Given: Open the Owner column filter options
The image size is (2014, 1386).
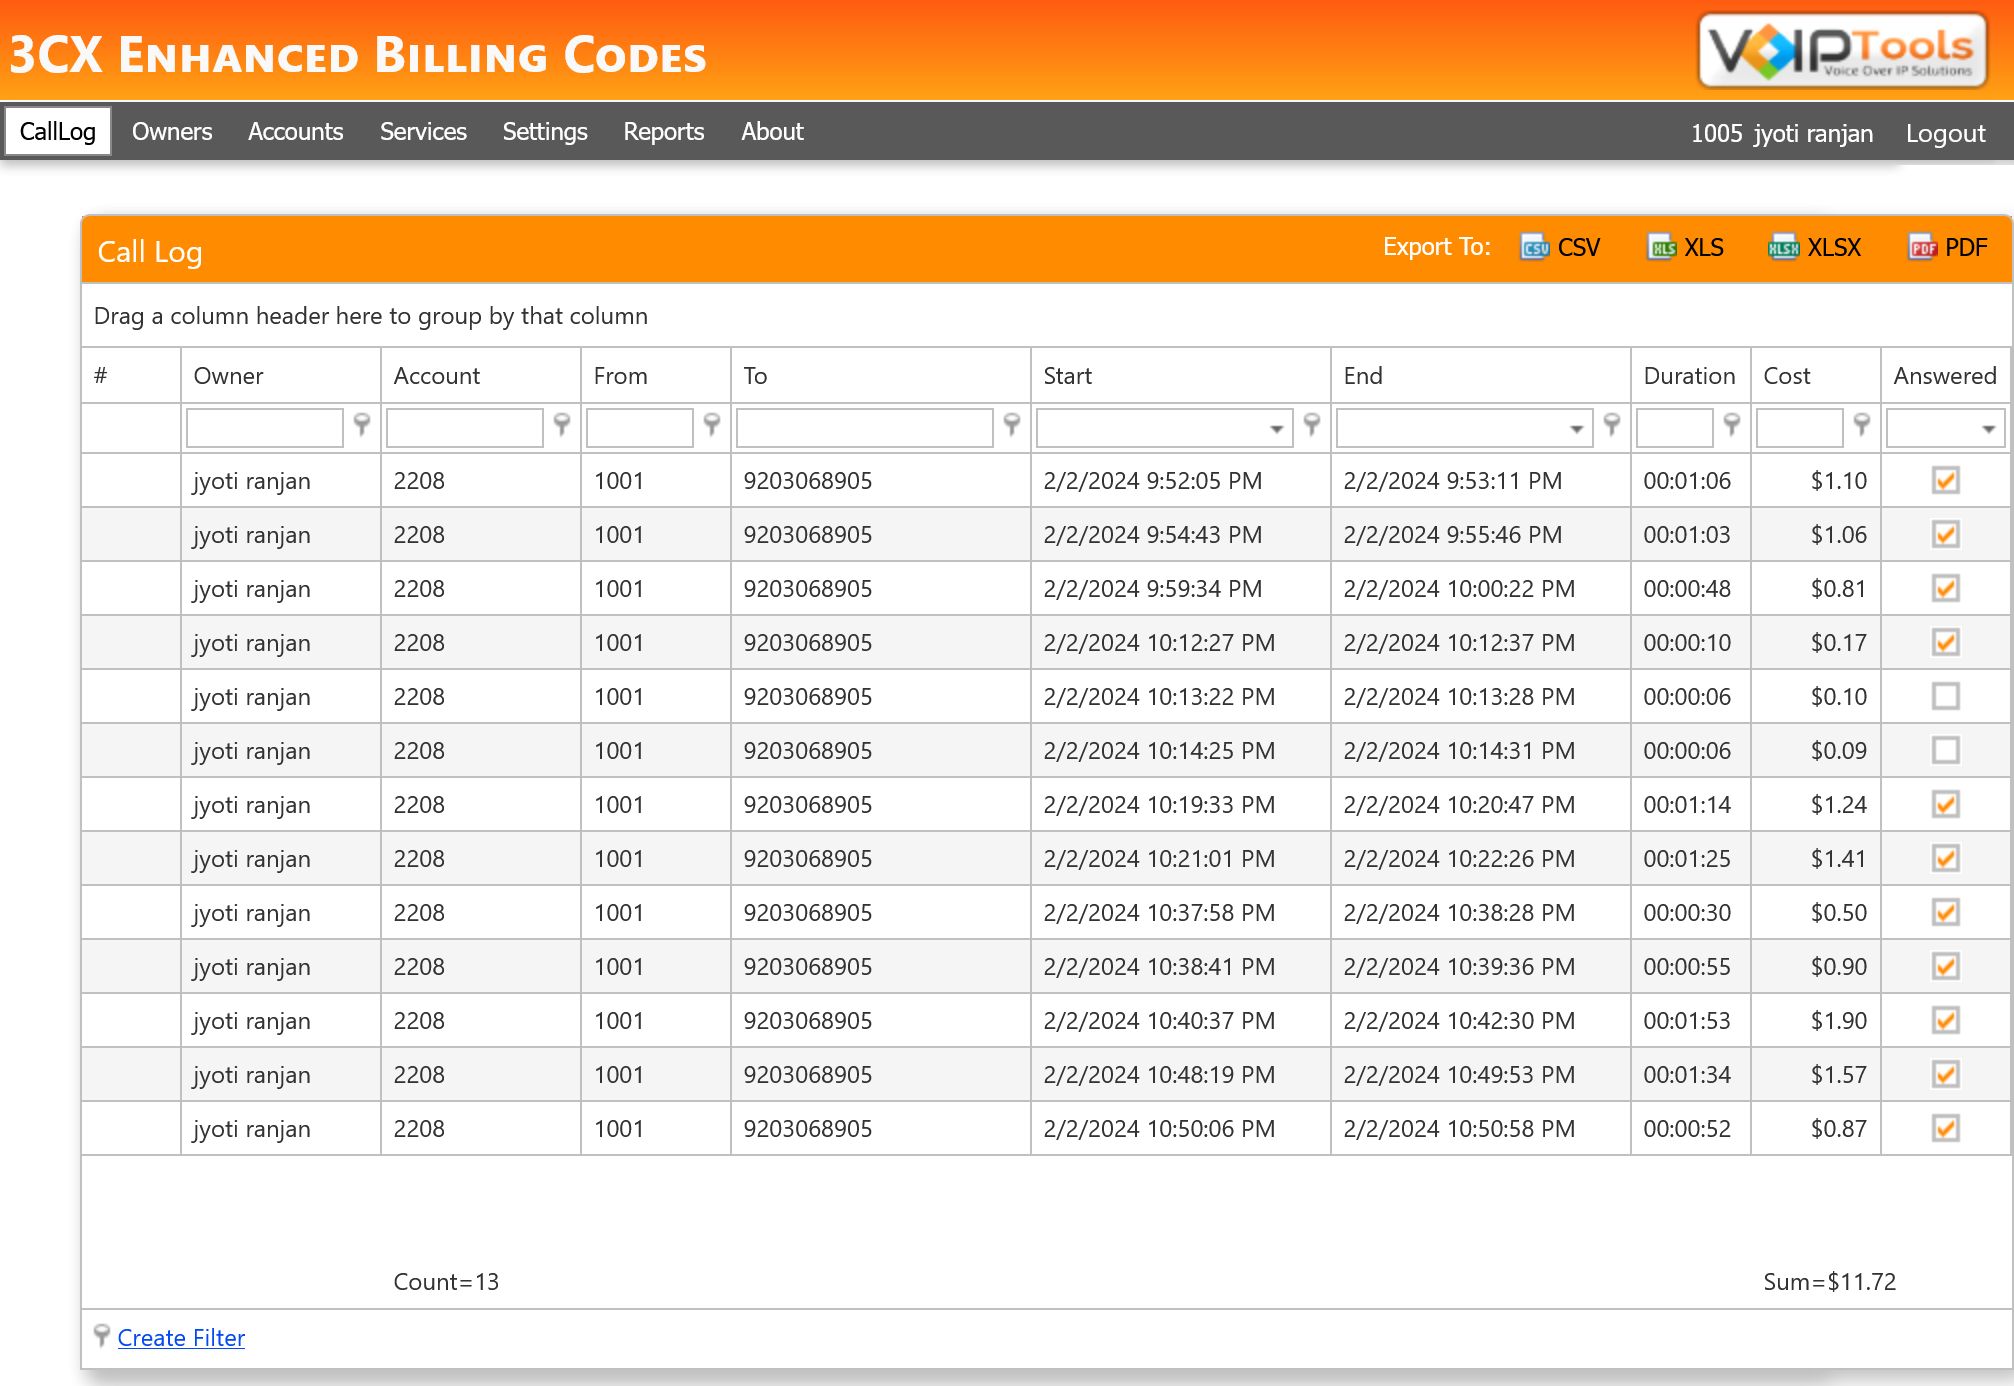Looking at the screenshot, I should coord(362,427).
